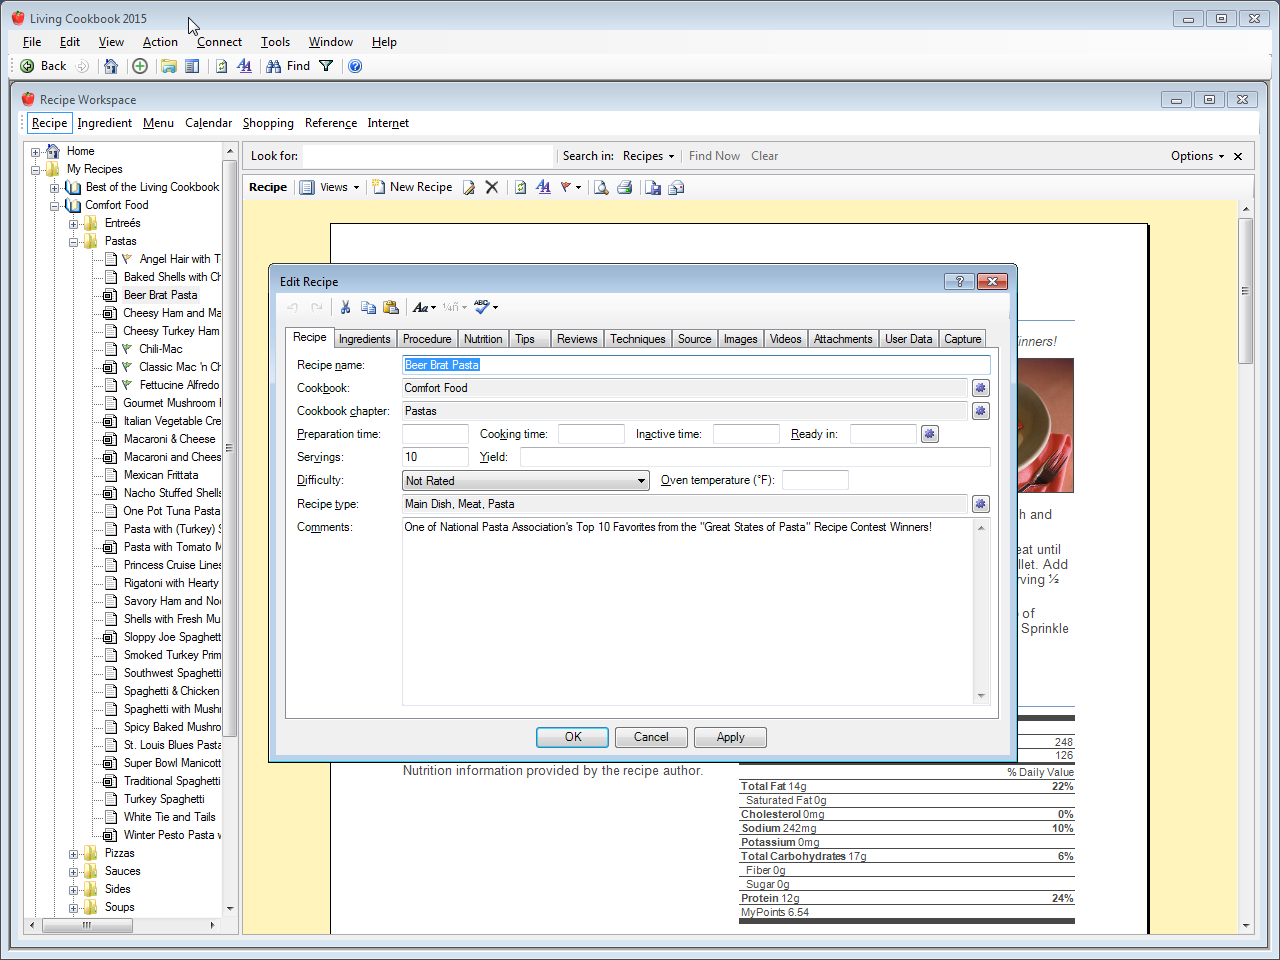Click the Back arrow icon in main toolbar
The width and height of the screenshot is (1280, 960).
pyautogui.click(x=27, y=66)
